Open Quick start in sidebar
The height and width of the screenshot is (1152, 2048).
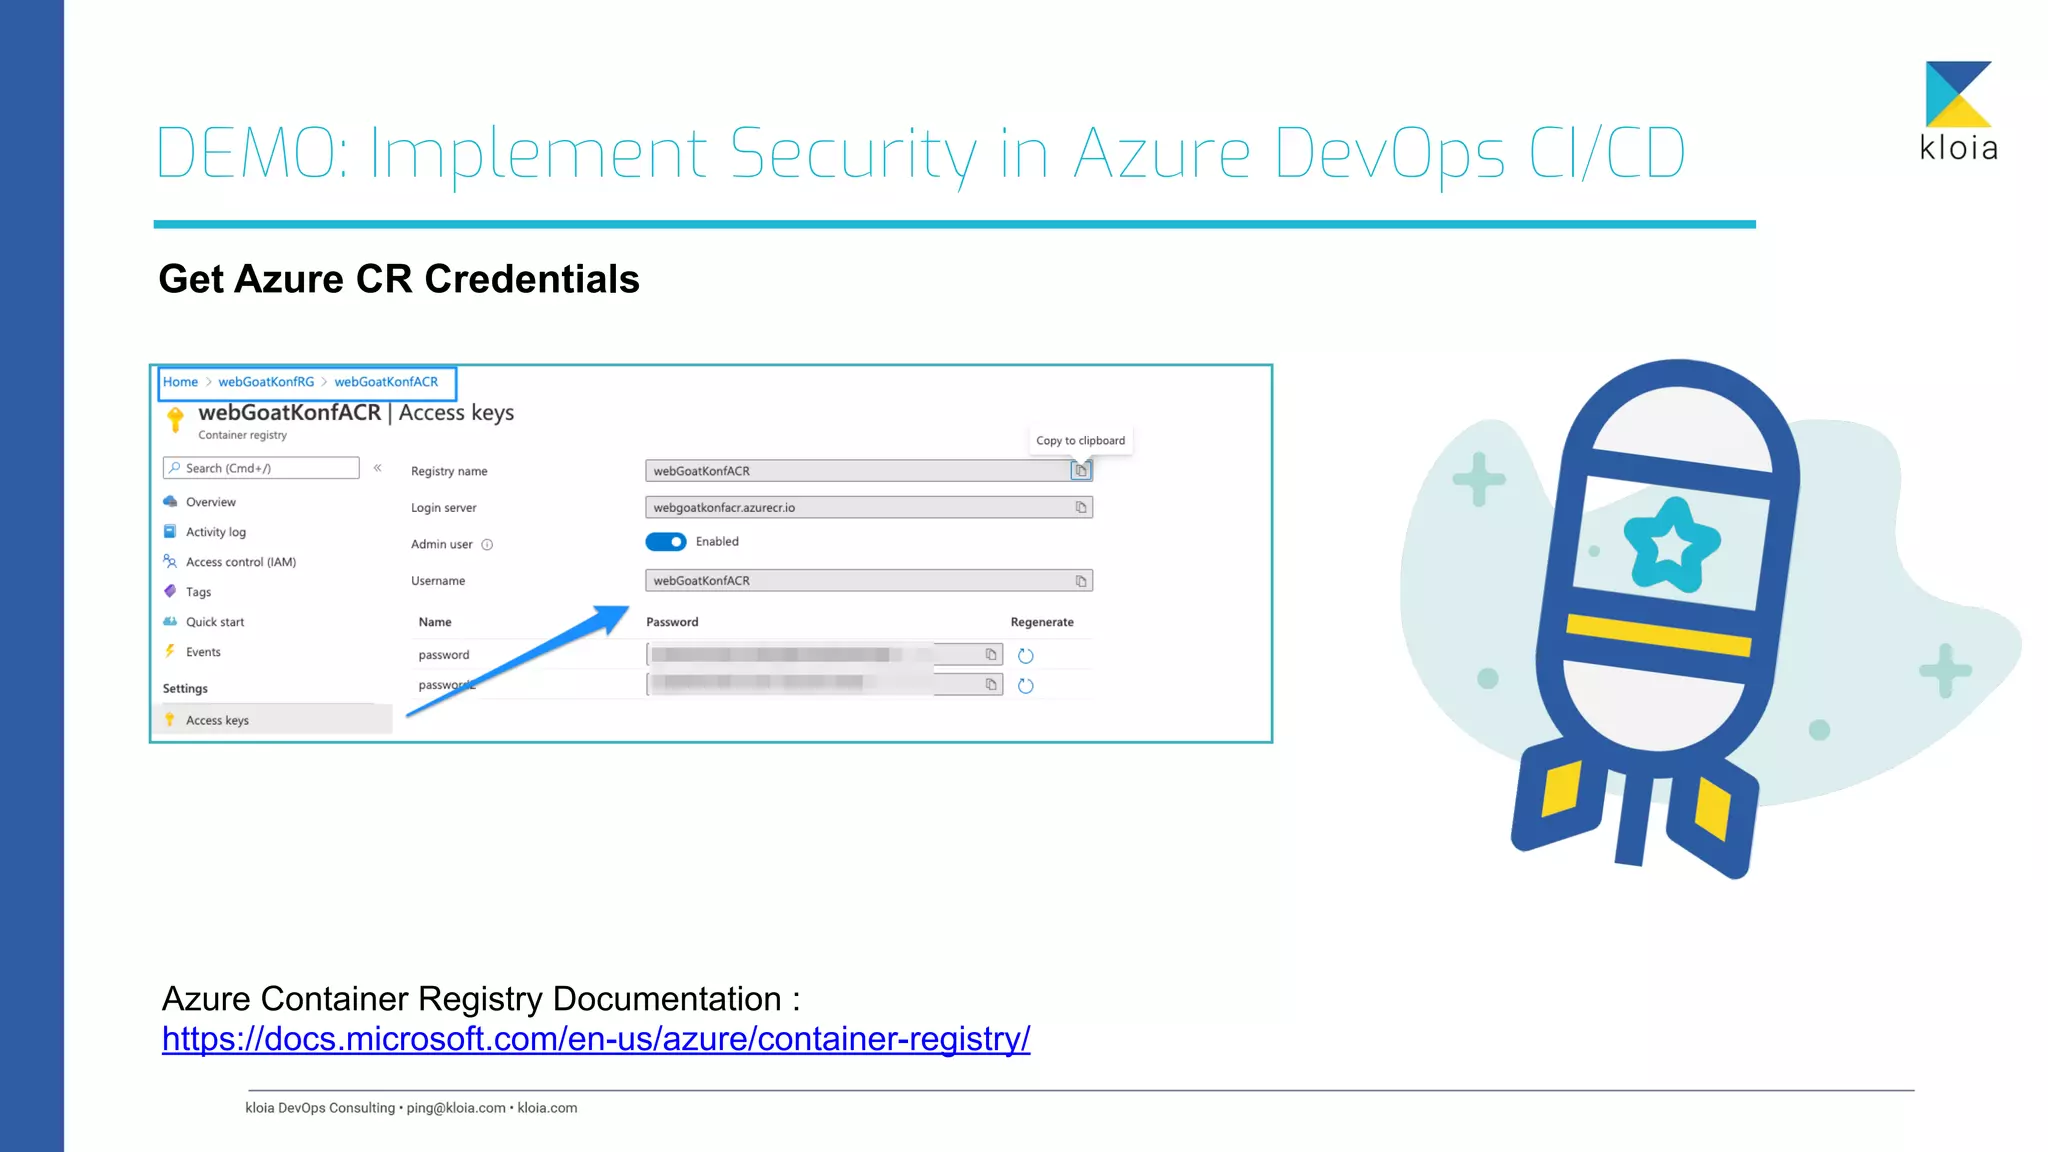pyautogui.click(x=215, y=622)
